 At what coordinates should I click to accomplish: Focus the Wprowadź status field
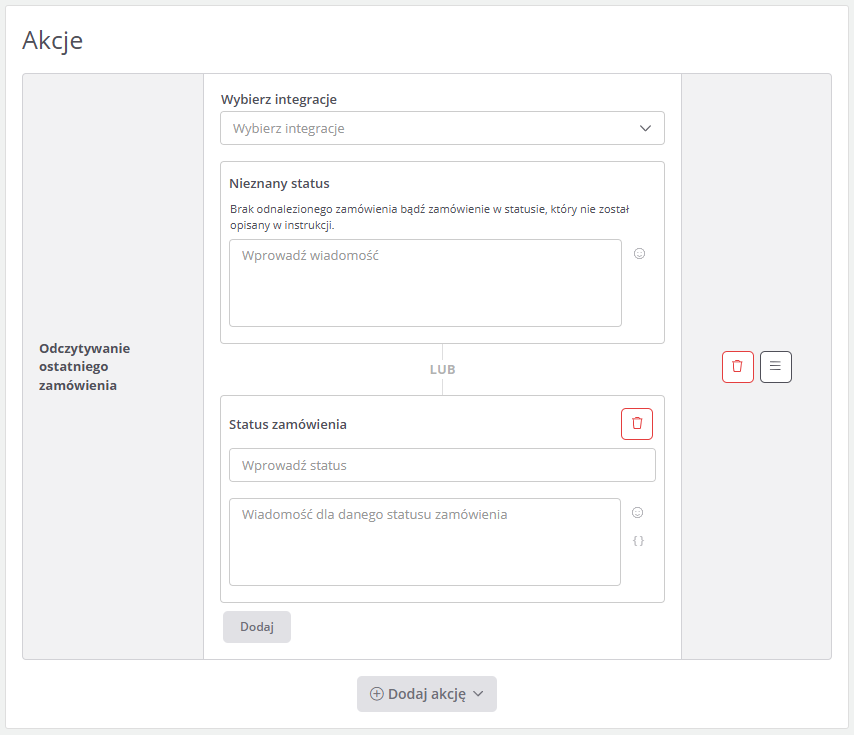coord(442,465)
